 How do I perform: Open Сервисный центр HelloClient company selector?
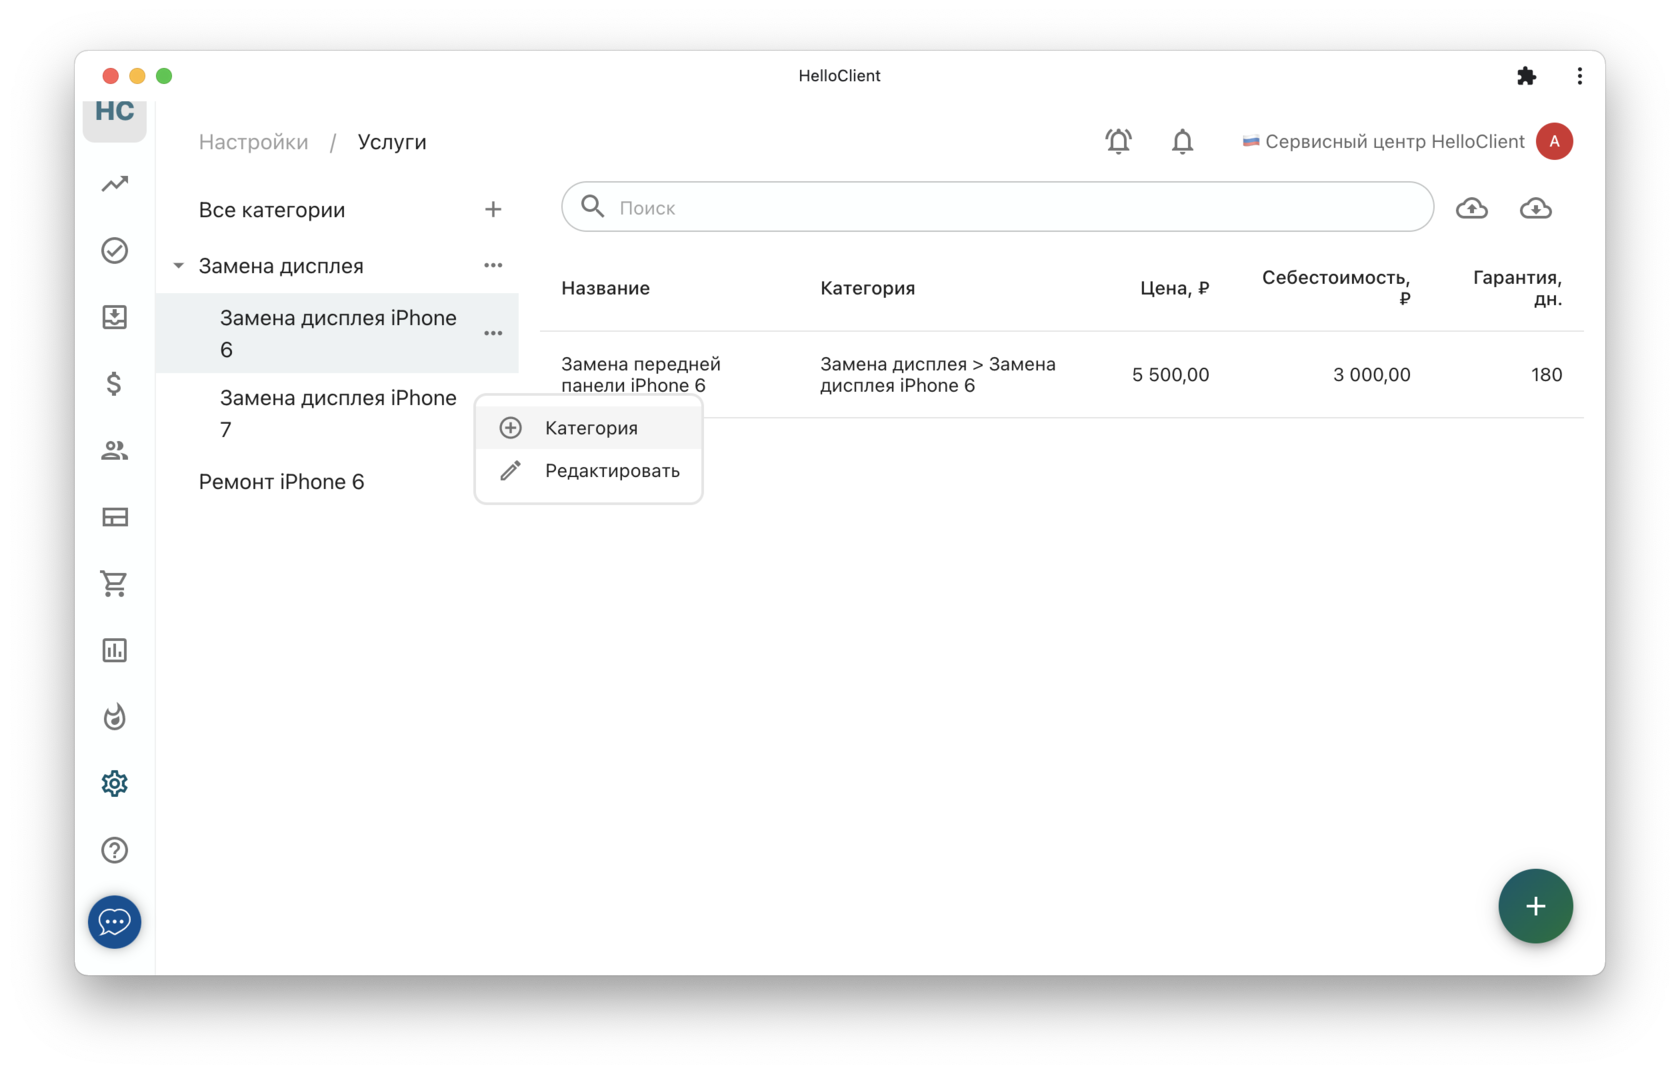(1384, 142)
